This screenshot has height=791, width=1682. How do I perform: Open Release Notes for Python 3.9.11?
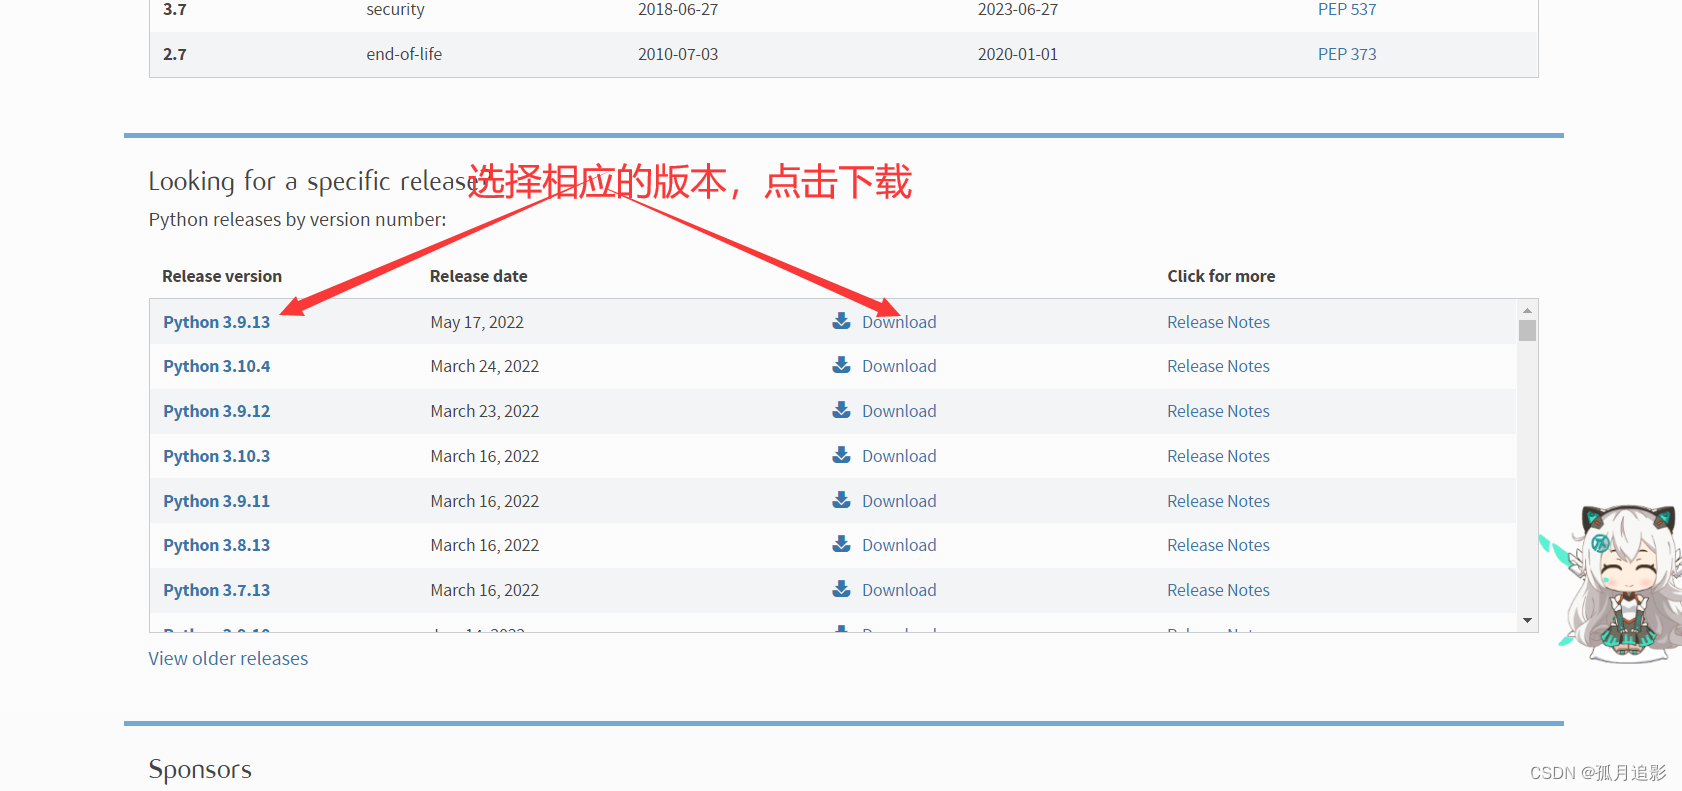1218,501
